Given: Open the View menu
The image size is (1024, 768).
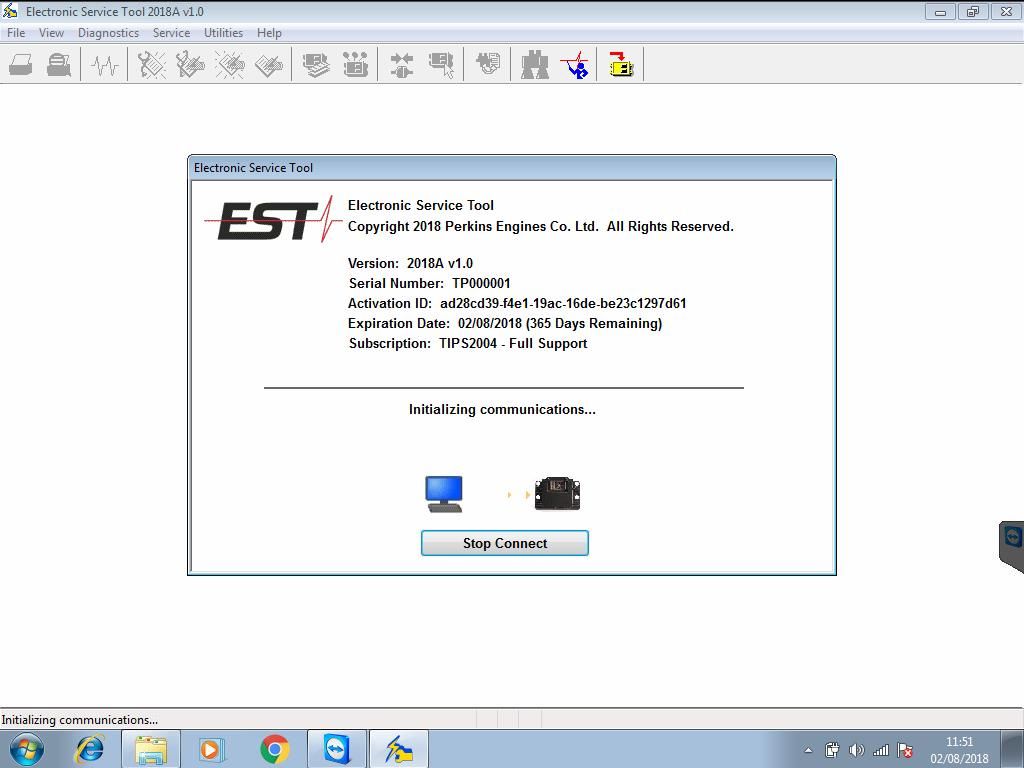Looking at the screenshot, I should click(x=51, y=33).
